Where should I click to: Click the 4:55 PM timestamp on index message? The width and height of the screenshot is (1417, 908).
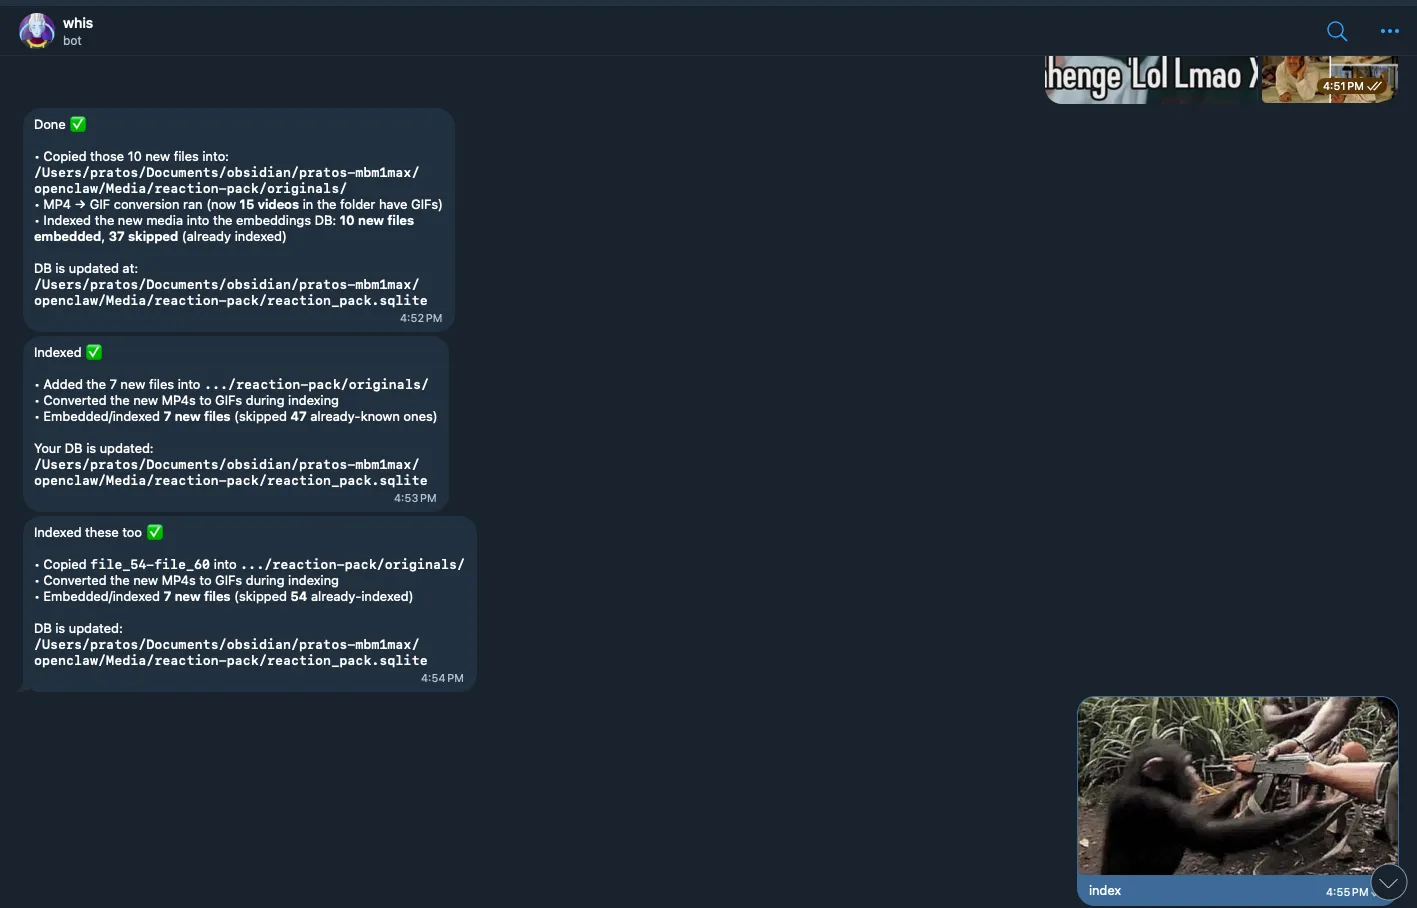point(1346,891)
